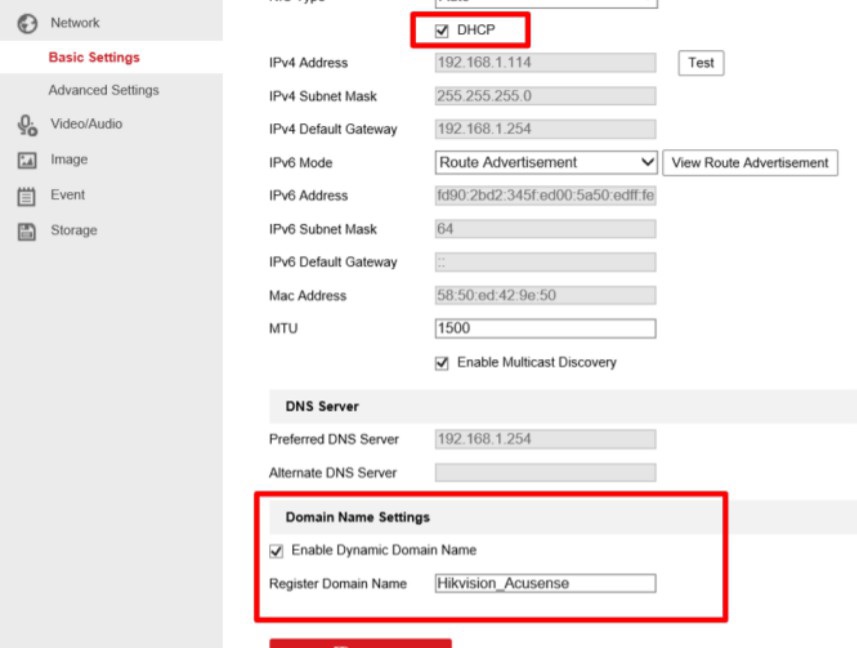Image resolution: width=857 pixels, height=648 pixels.
Task: Disable Enable Dynamic Domain Name checkbox
Action: (x=277, y=550)
